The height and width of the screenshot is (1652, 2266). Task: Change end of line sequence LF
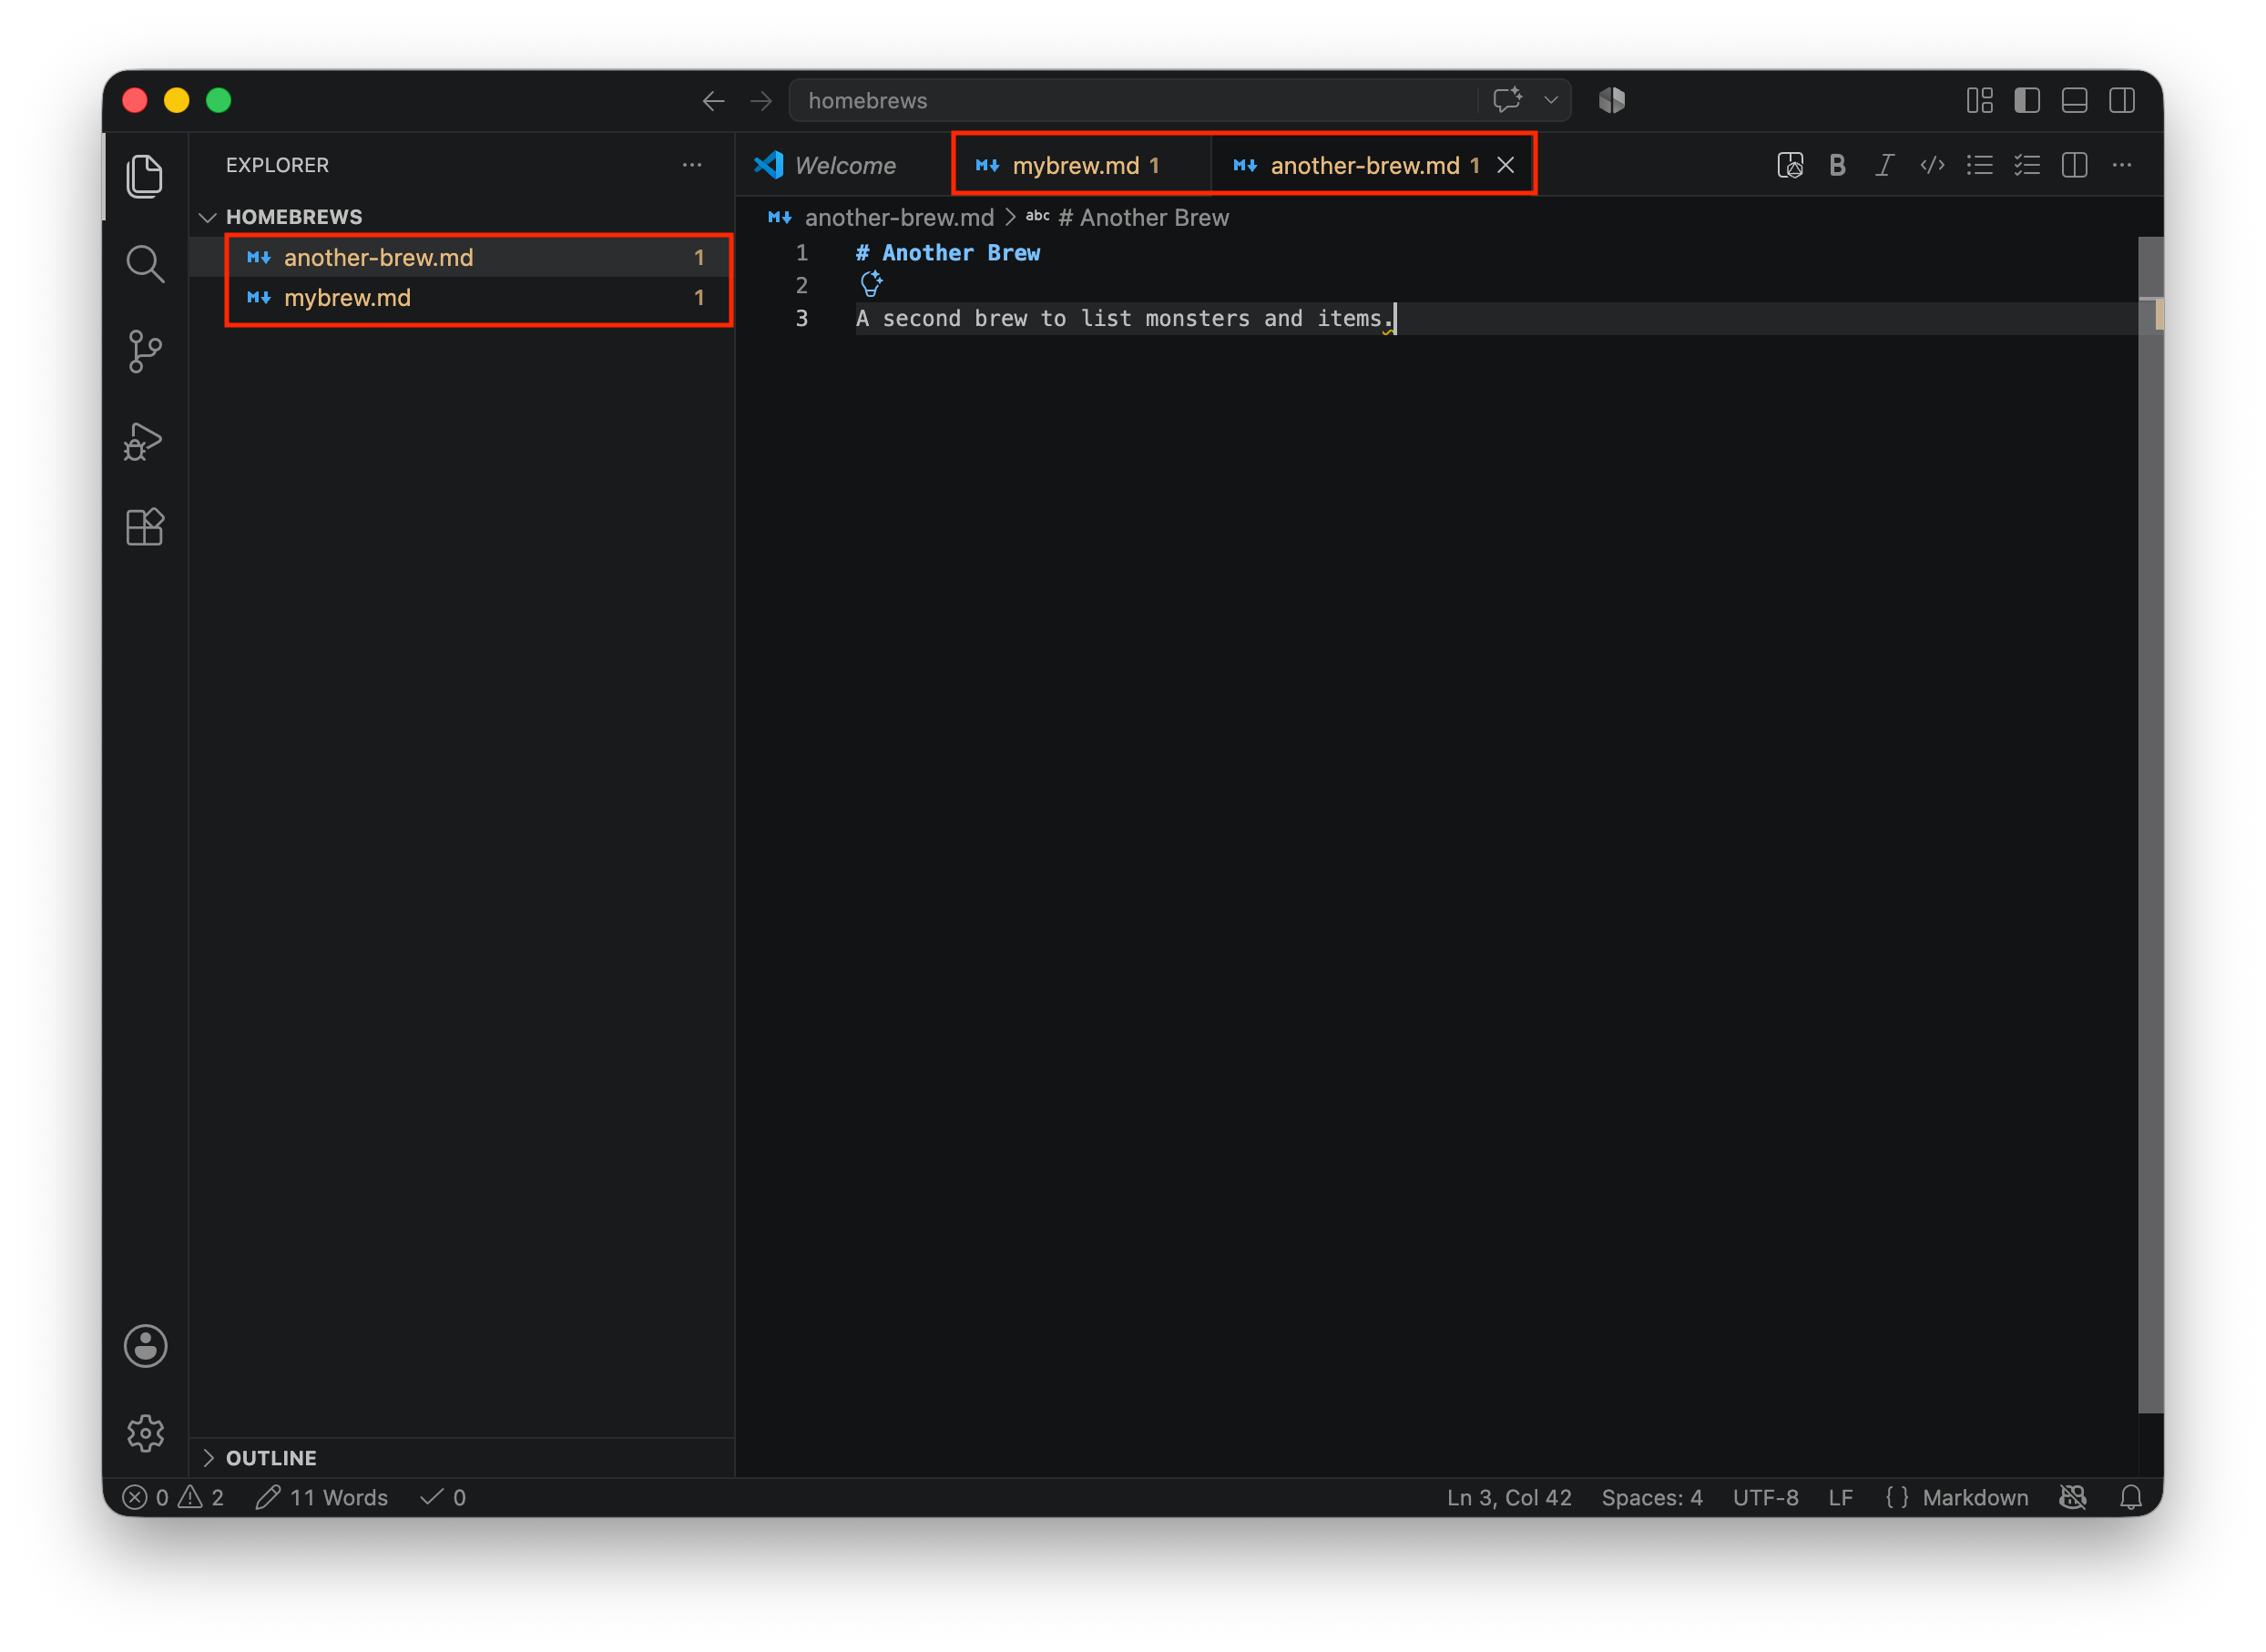click(1840, 1496)
